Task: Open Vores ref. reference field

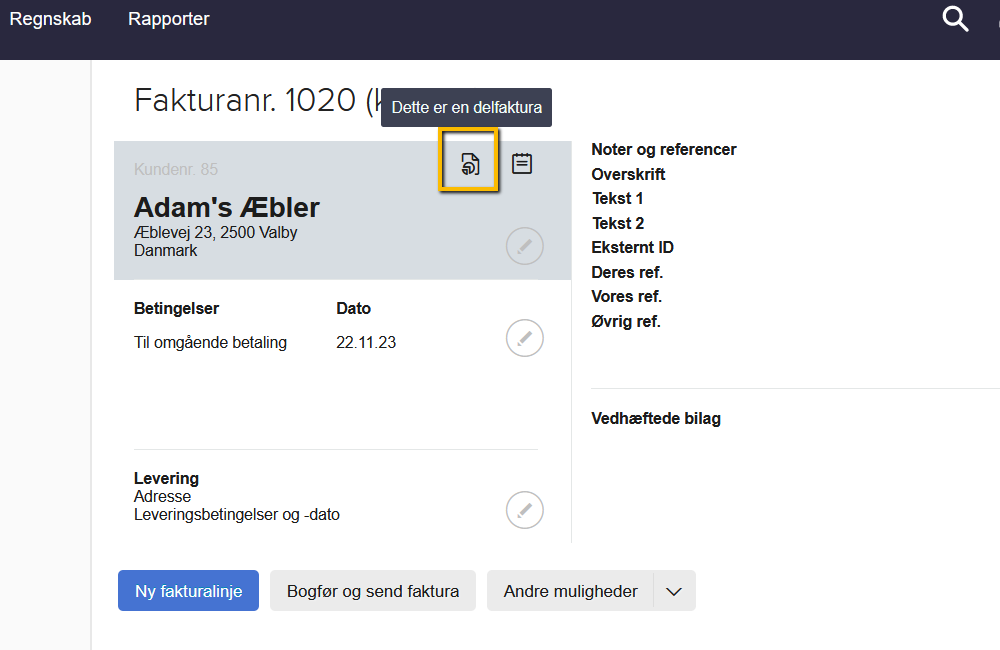Action: pos(626,296)
